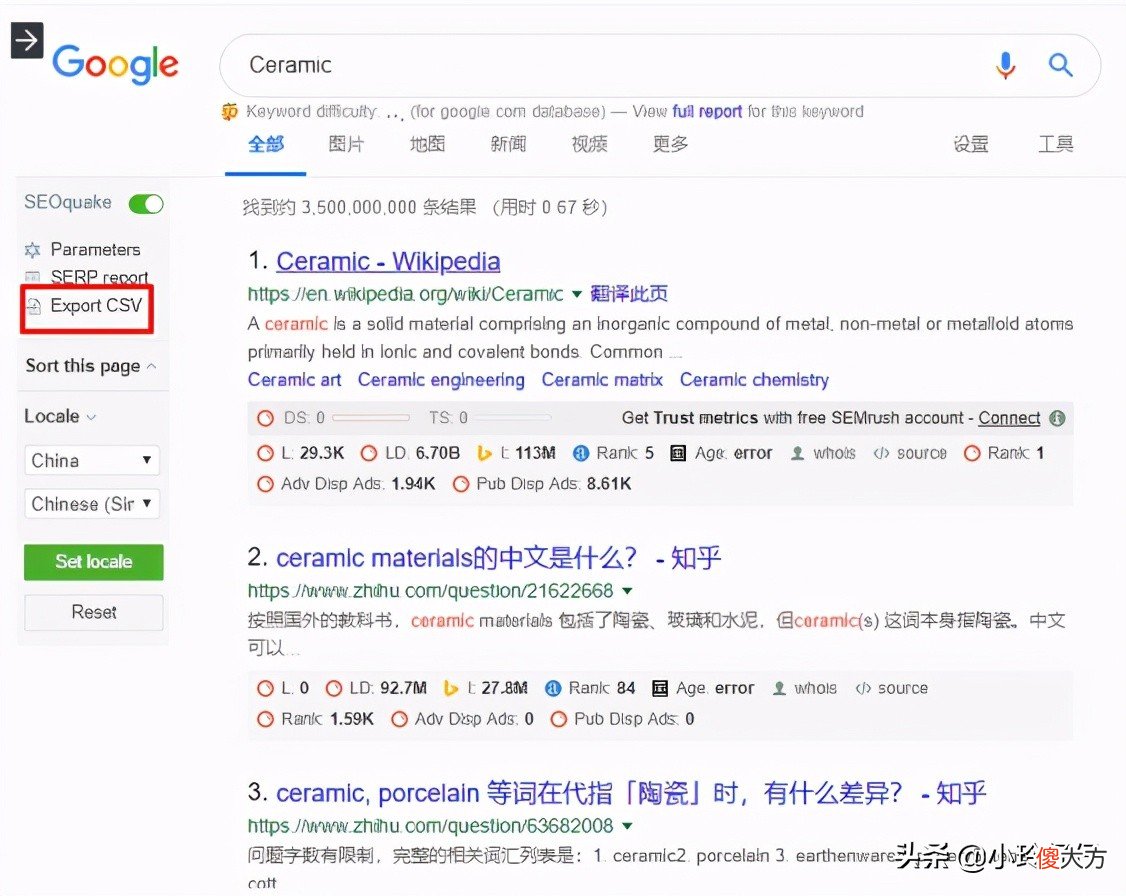Open ceramic materials的中文是什么 Zhihu result

(498, 558)
